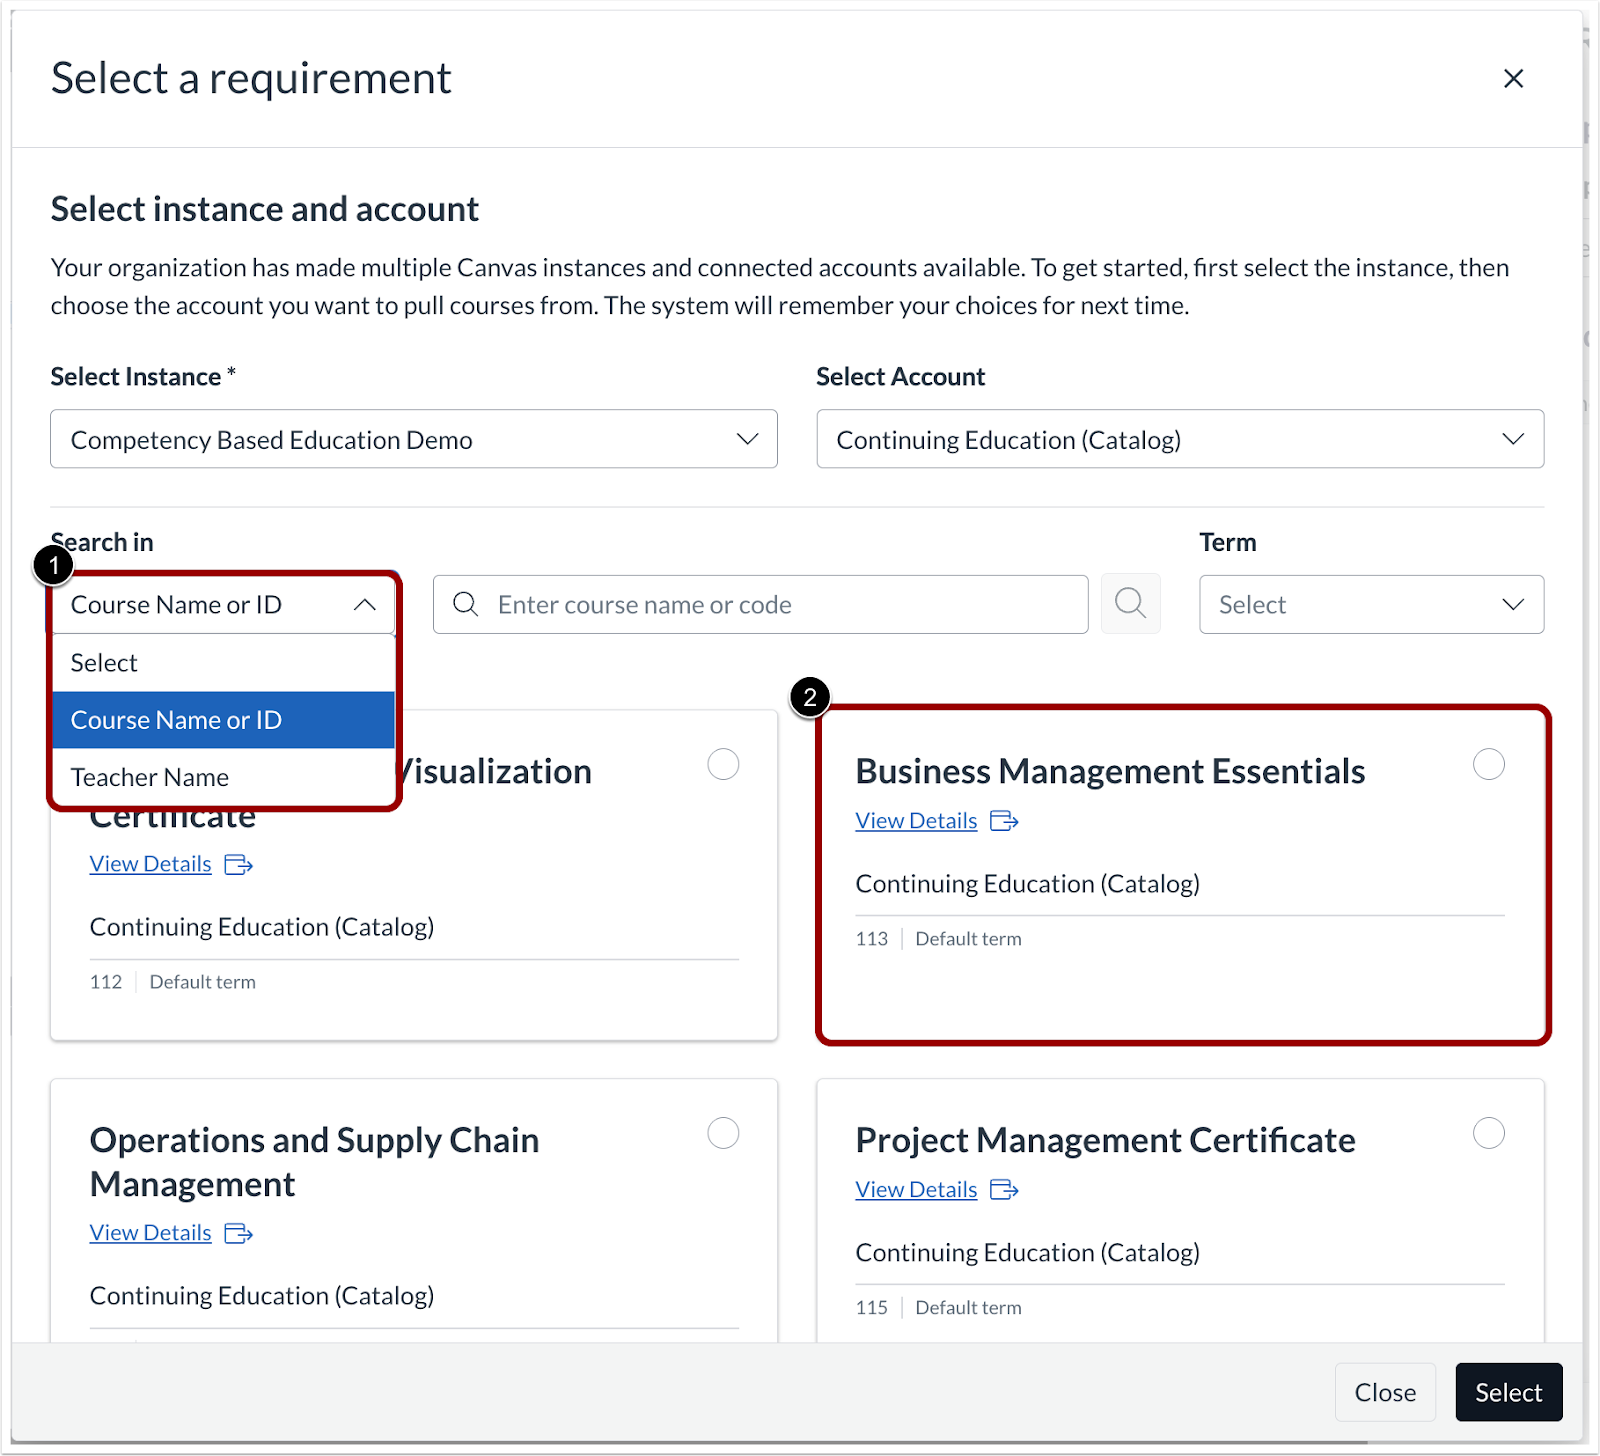
Task: Choose Select from the search-in list
Action: [104, 662]
